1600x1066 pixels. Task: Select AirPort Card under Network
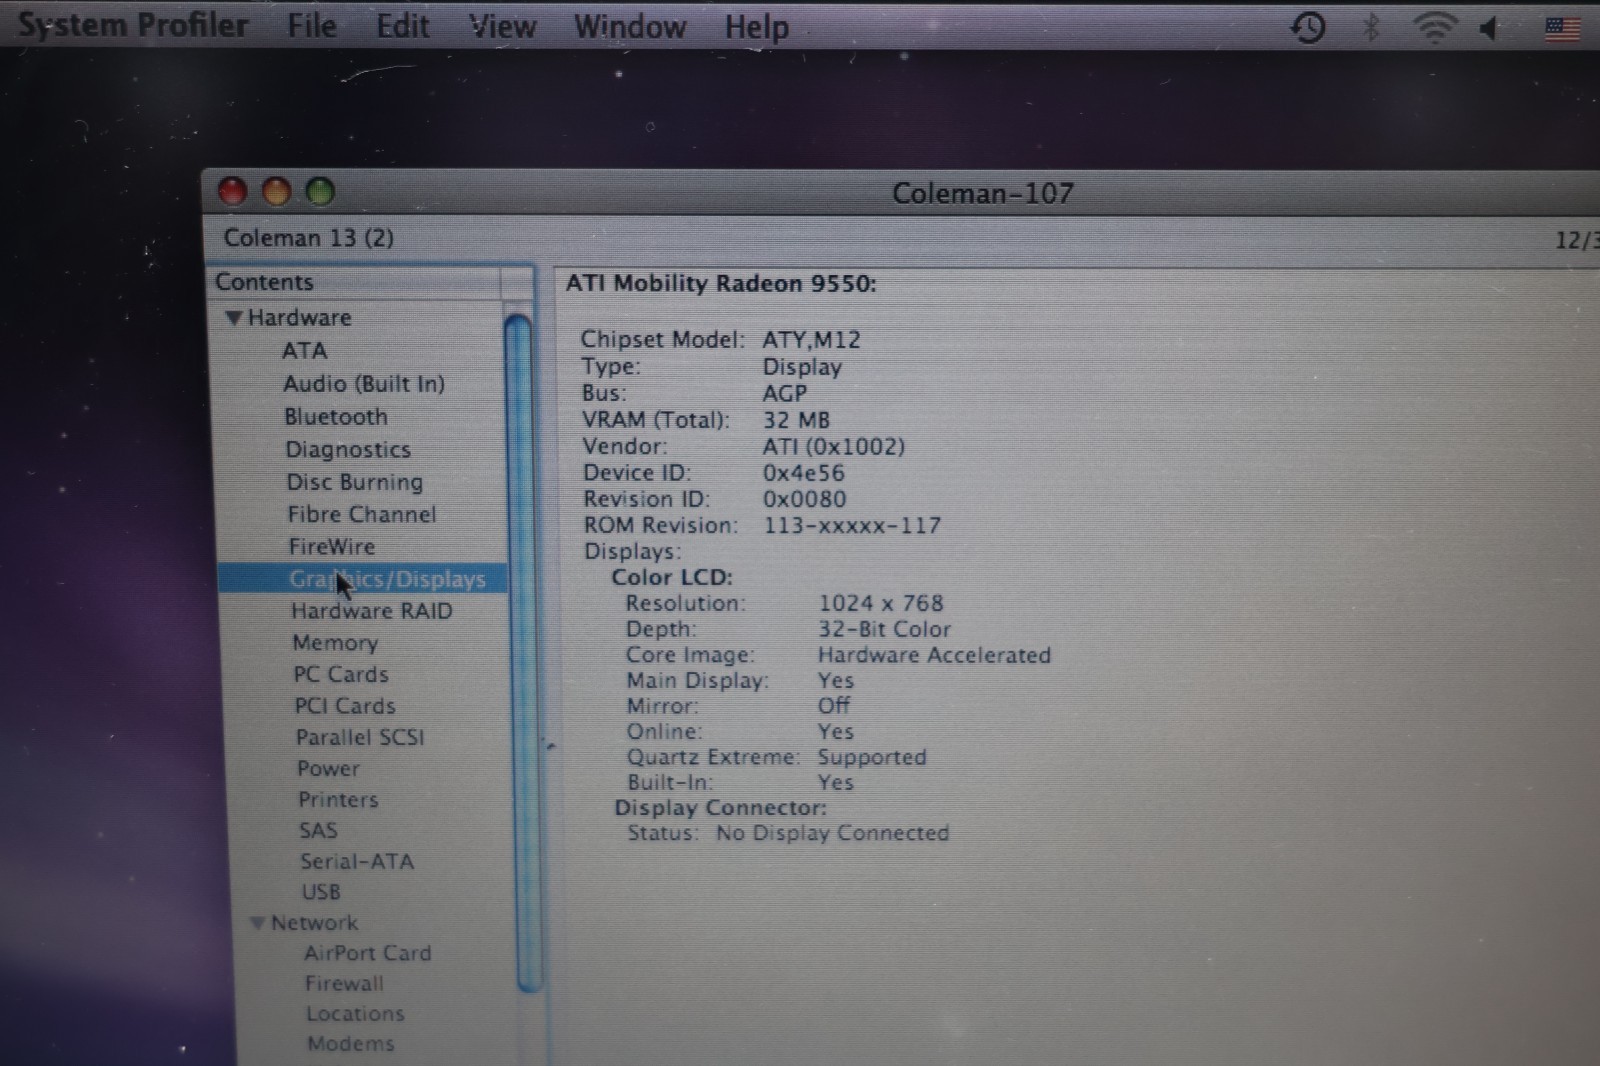pos(368,954)
